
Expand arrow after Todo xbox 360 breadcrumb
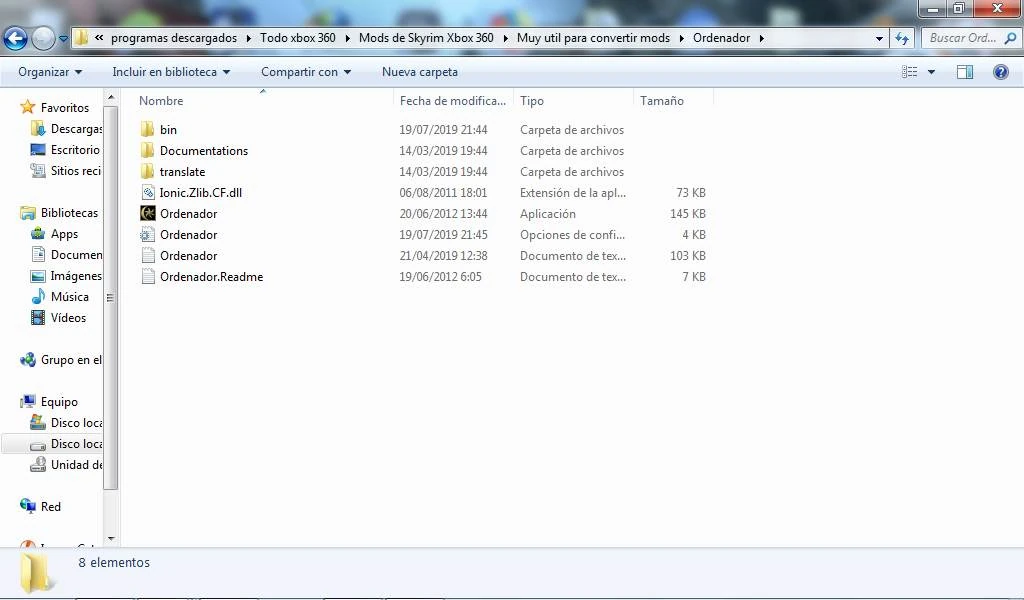pos(347,39)
